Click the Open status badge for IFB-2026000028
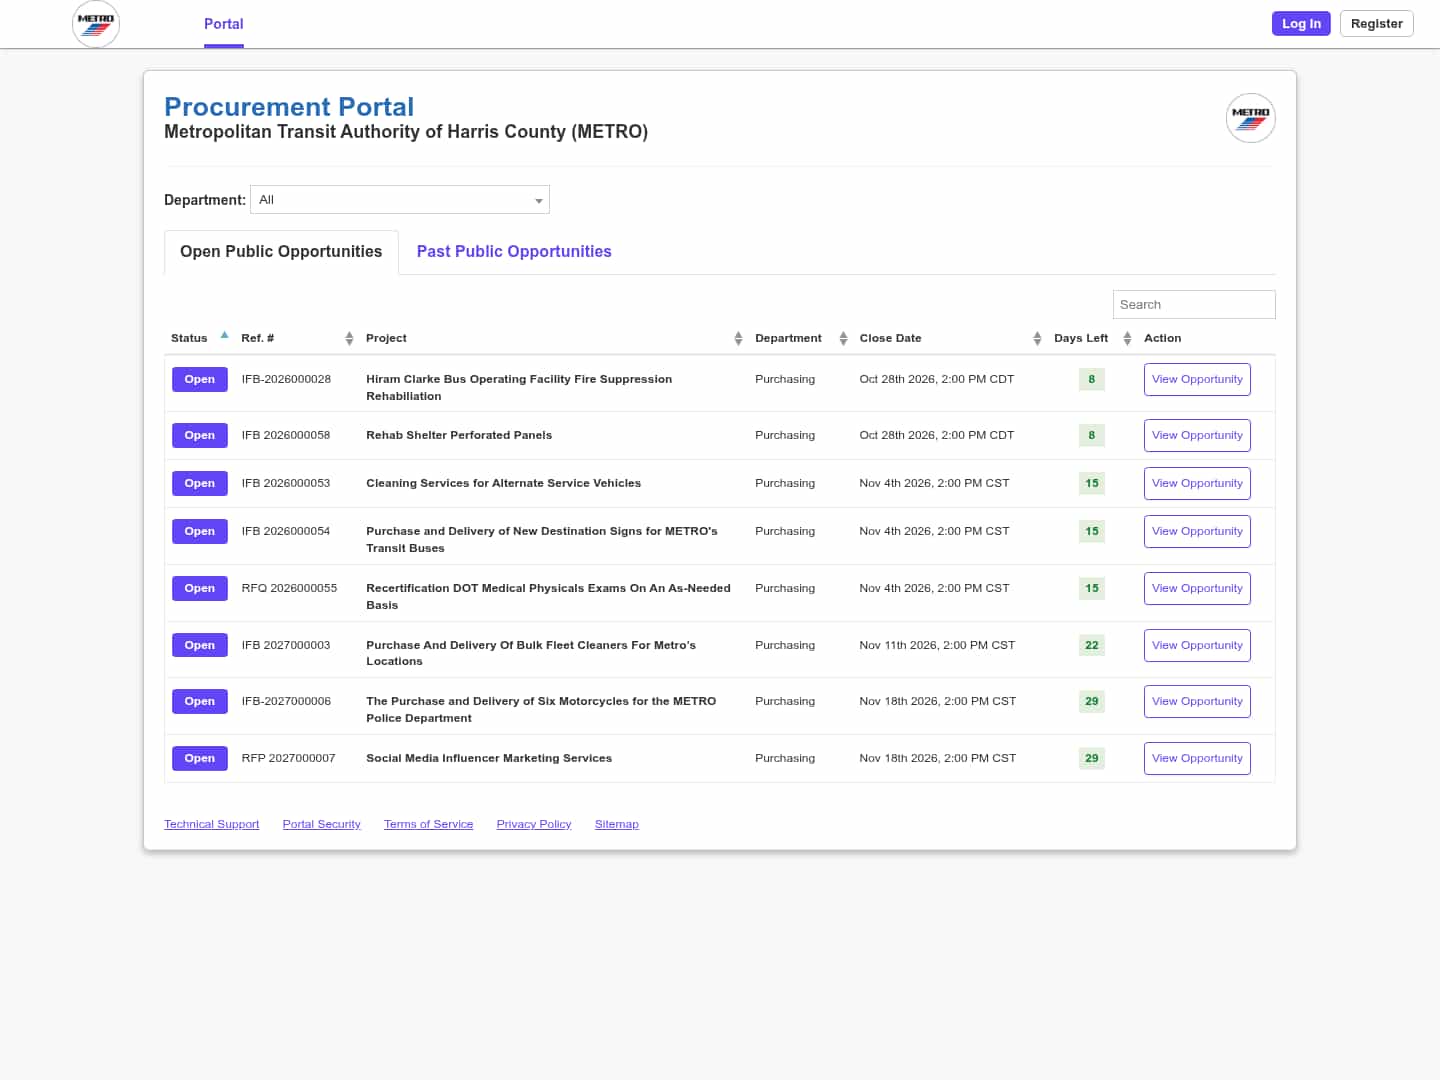The image size is (1440, 1080). 200,380
